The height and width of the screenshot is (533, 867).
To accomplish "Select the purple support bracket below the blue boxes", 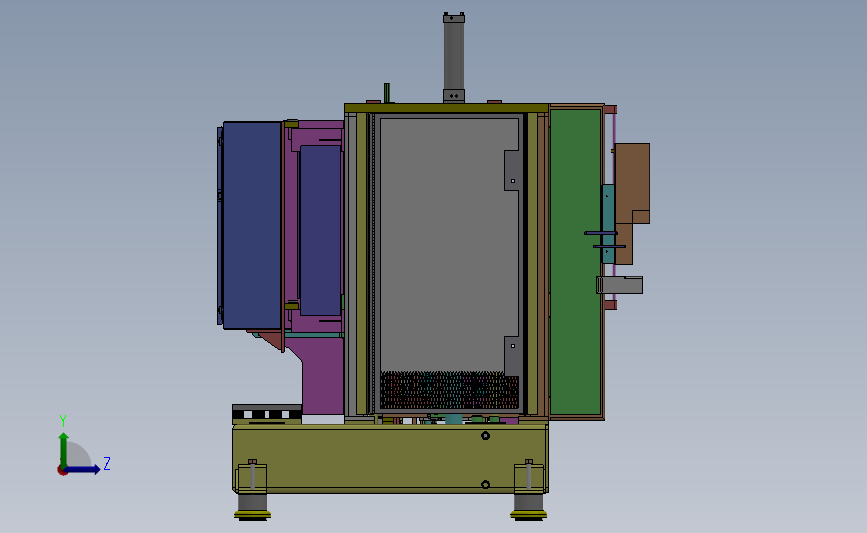I will tap(323, 376).
